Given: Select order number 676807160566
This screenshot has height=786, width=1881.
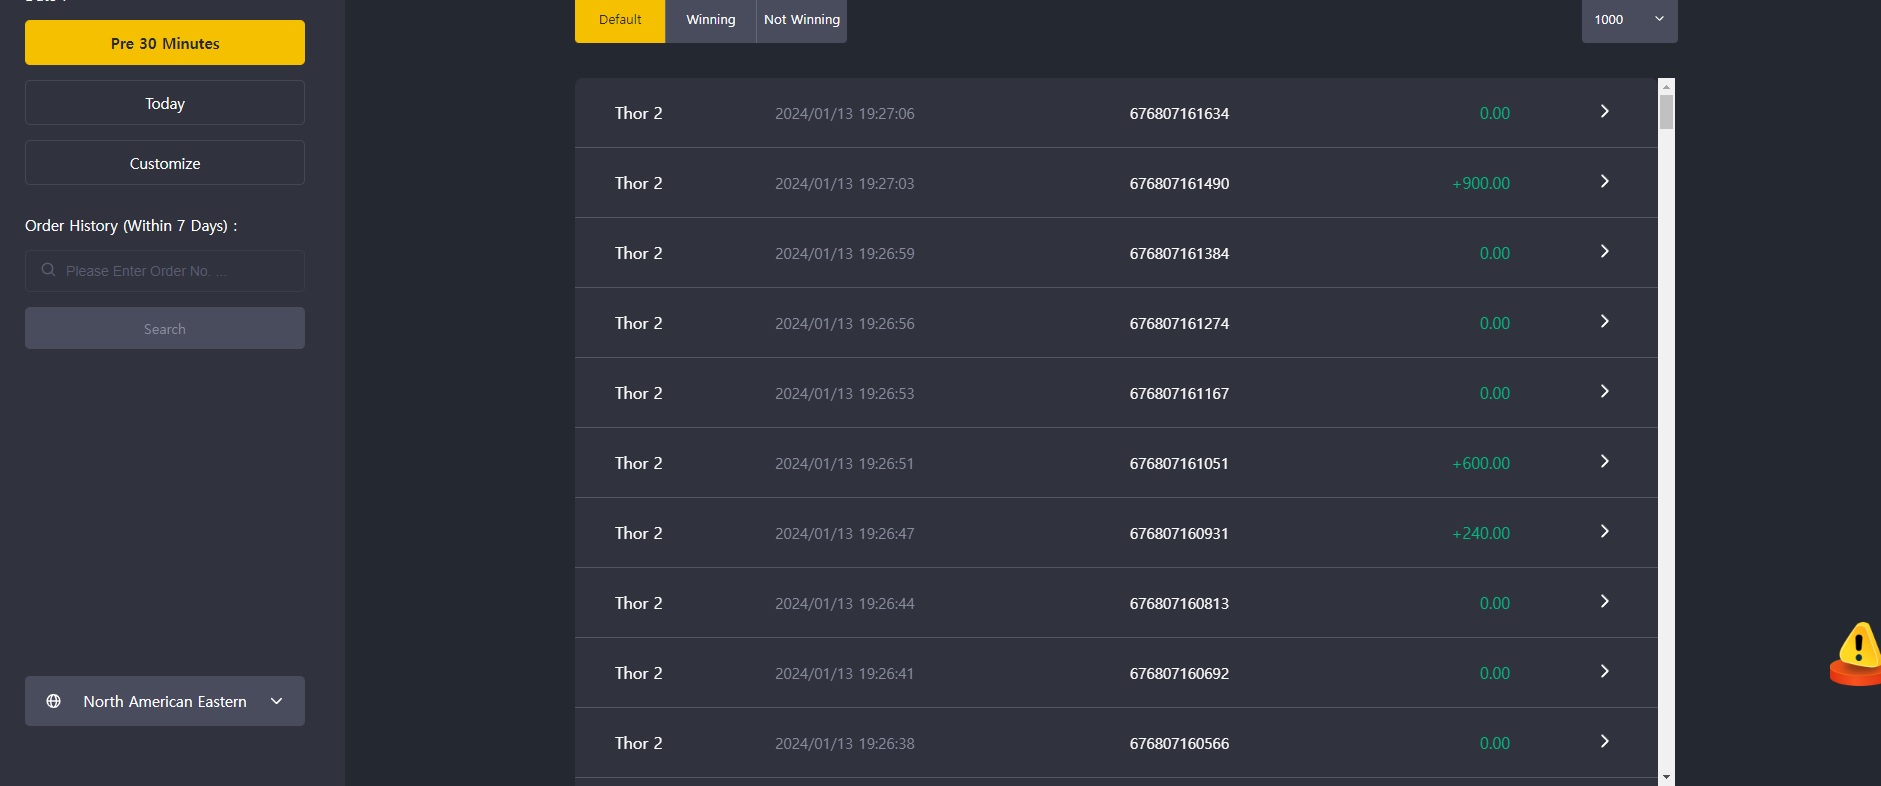Looking at the screenshot, I should tap(1179, 744).
